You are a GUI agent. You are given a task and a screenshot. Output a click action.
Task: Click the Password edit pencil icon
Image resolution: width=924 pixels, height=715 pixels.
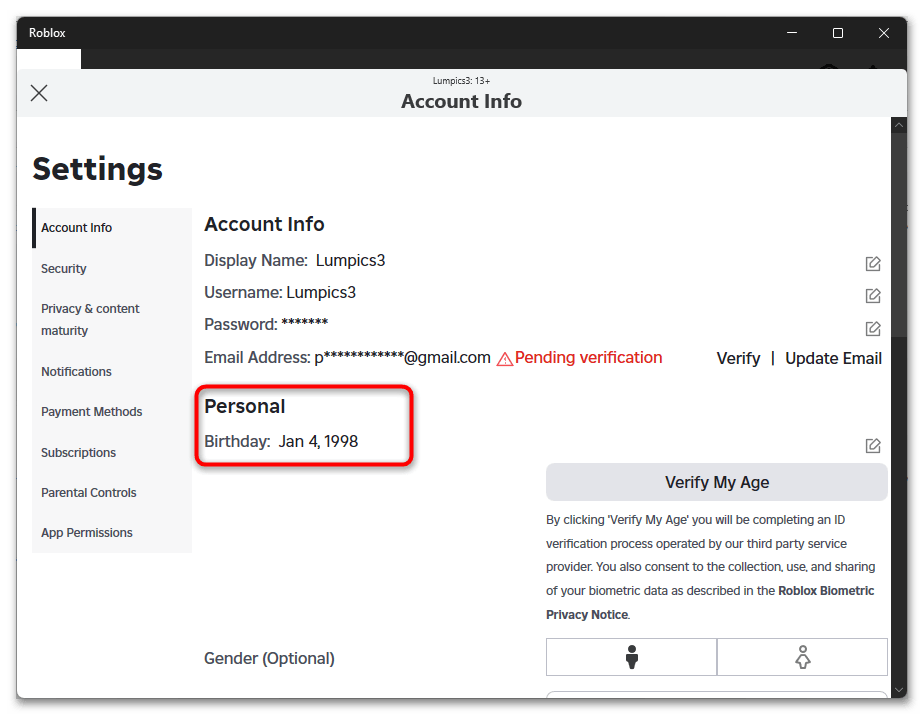[873, 328]
